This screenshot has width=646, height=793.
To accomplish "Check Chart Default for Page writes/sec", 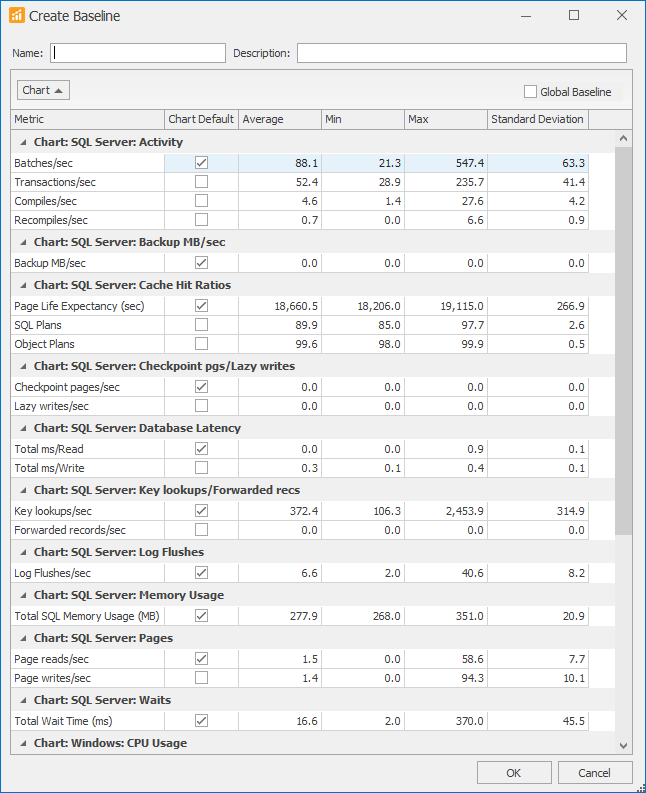I will point(201,677).
